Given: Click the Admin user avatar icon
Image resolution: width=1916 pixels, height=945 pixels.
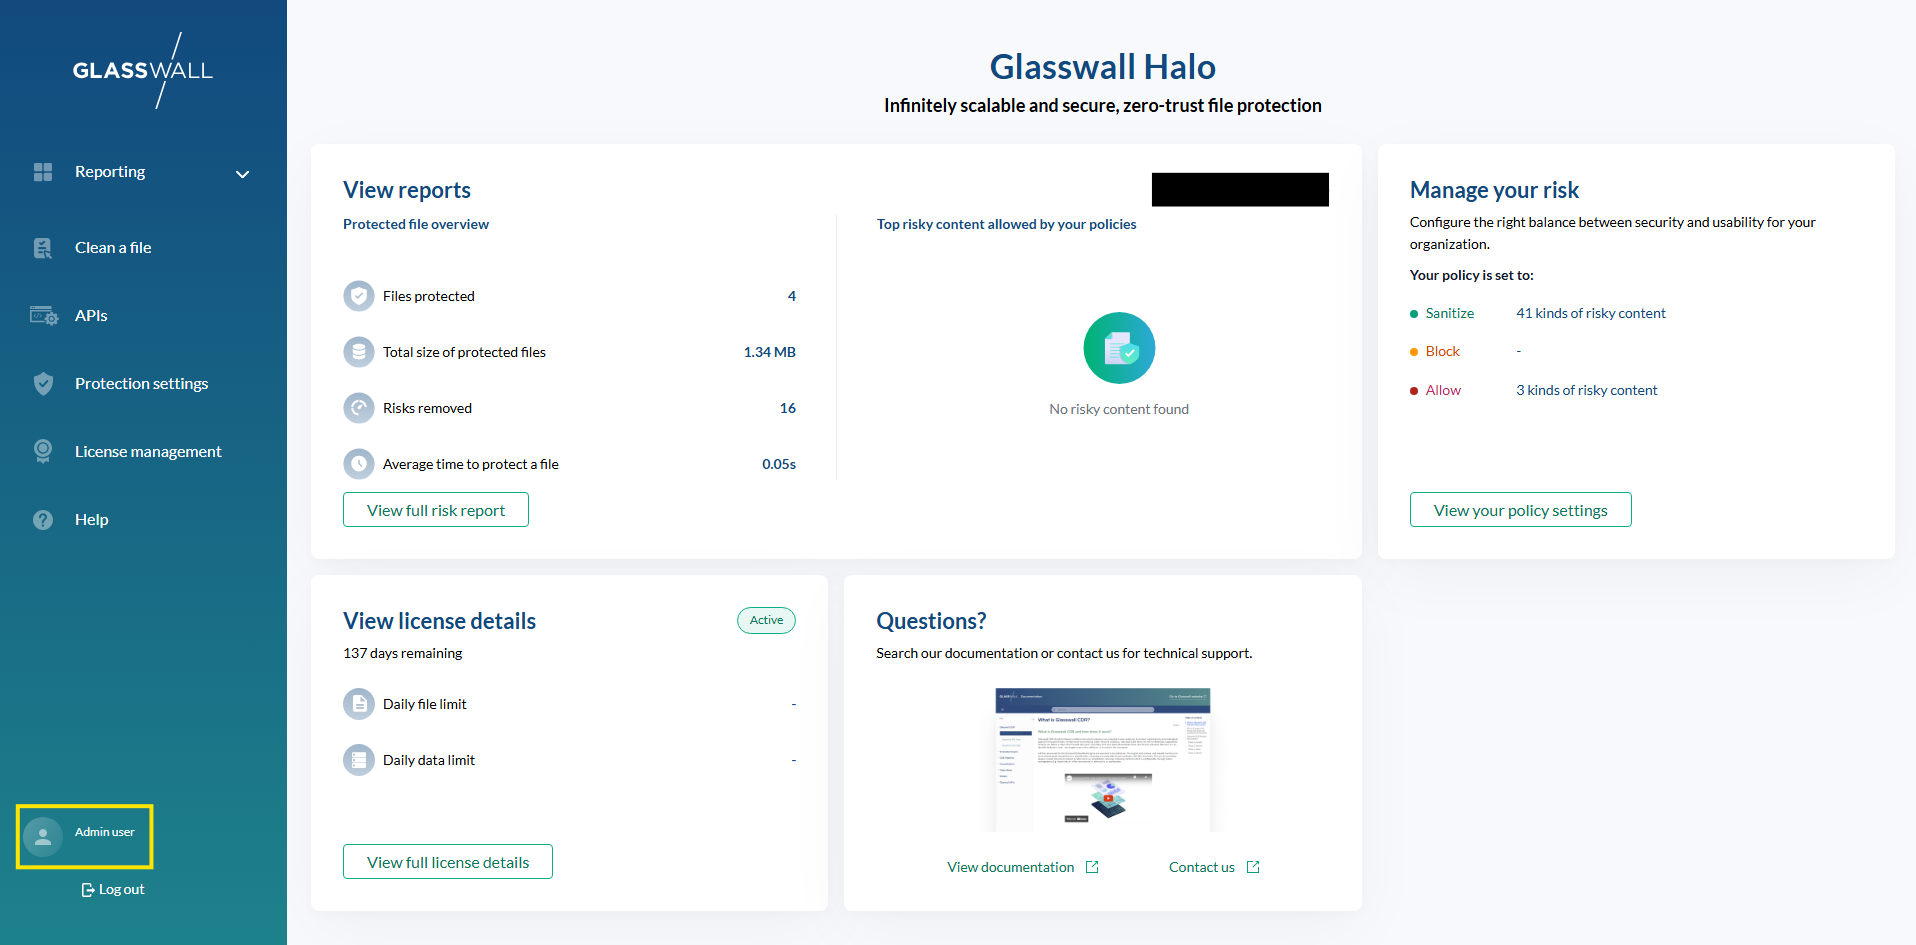Looking at the screenshot, I should [x=43, y=836].
